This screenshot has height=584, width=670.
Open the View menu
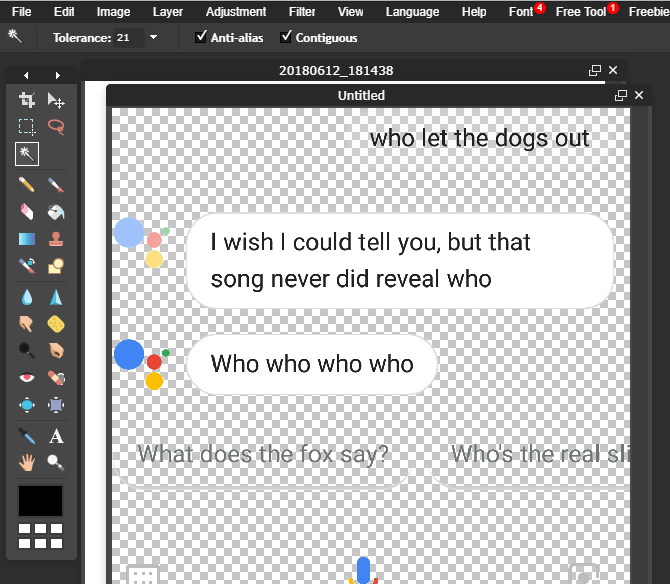coord(350,12)
